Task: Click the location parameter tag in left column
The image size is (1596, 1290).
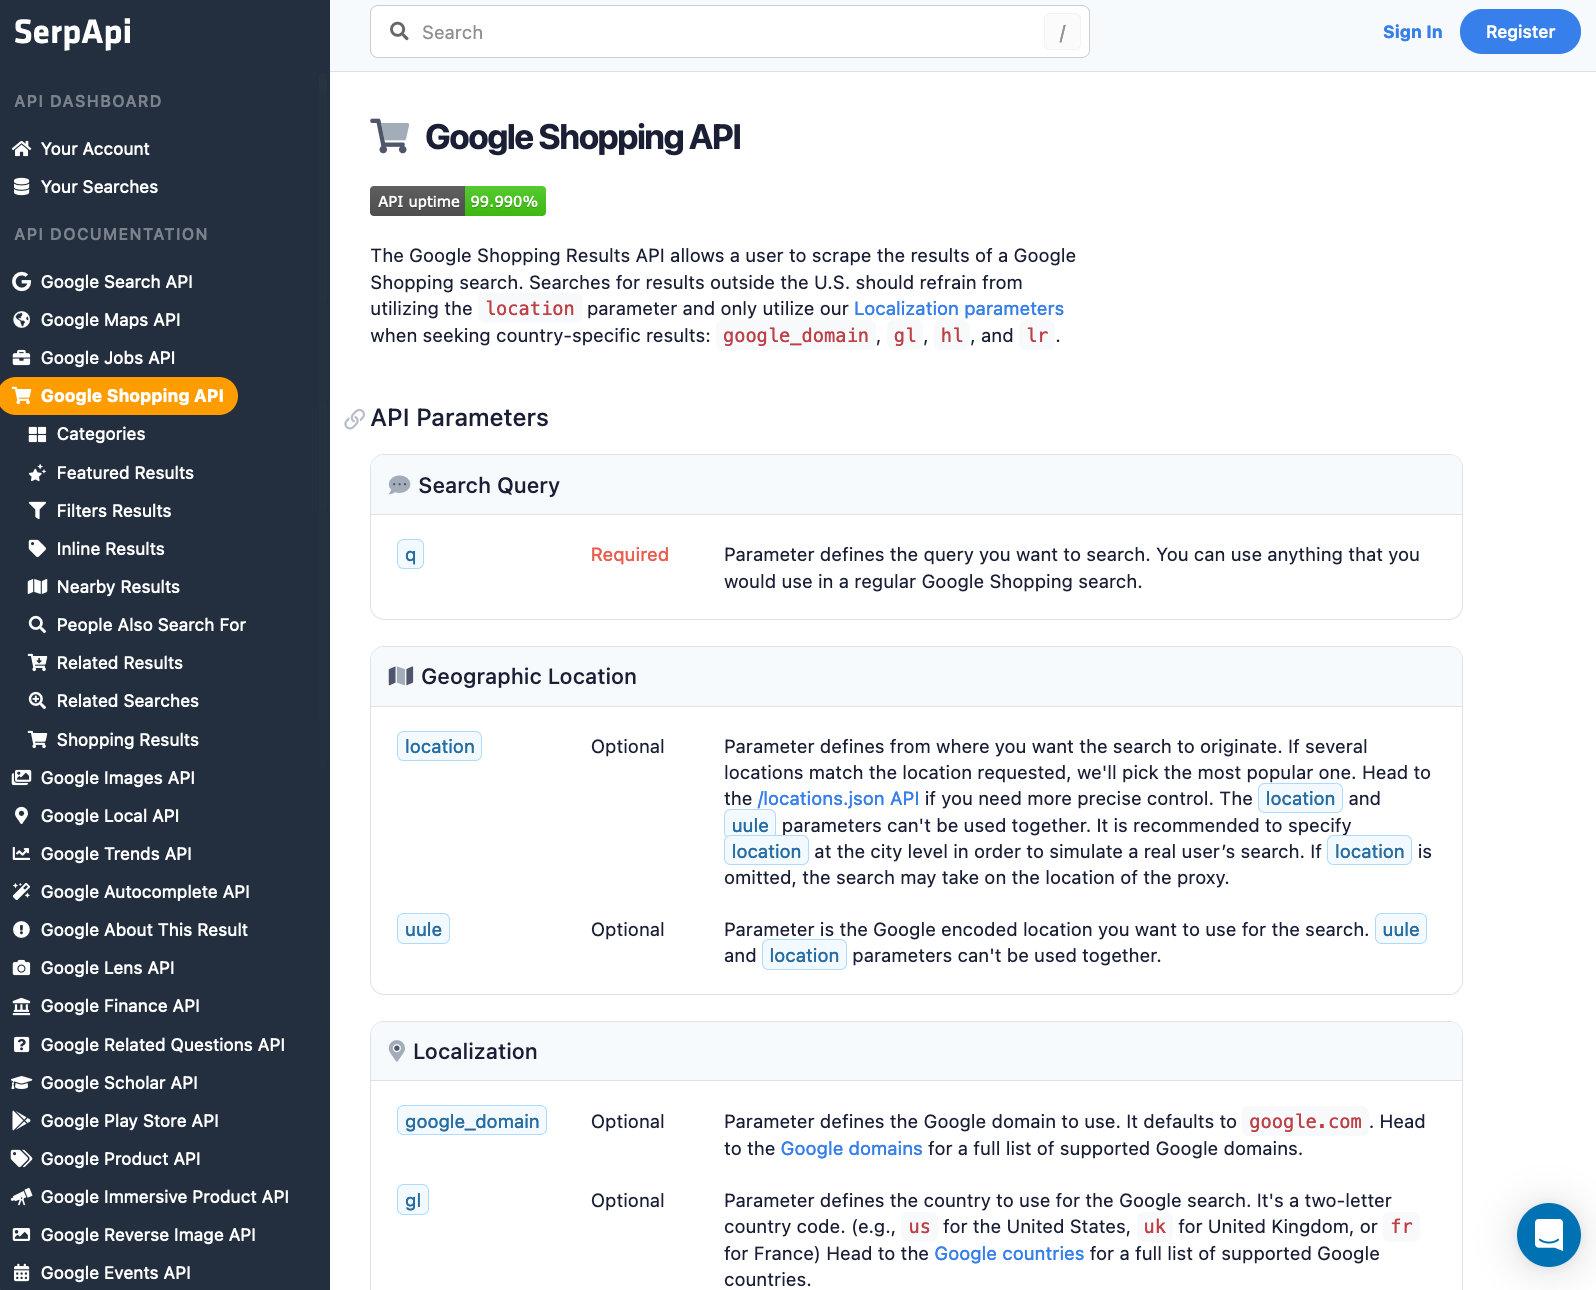Action: click(x=439, y=747)
